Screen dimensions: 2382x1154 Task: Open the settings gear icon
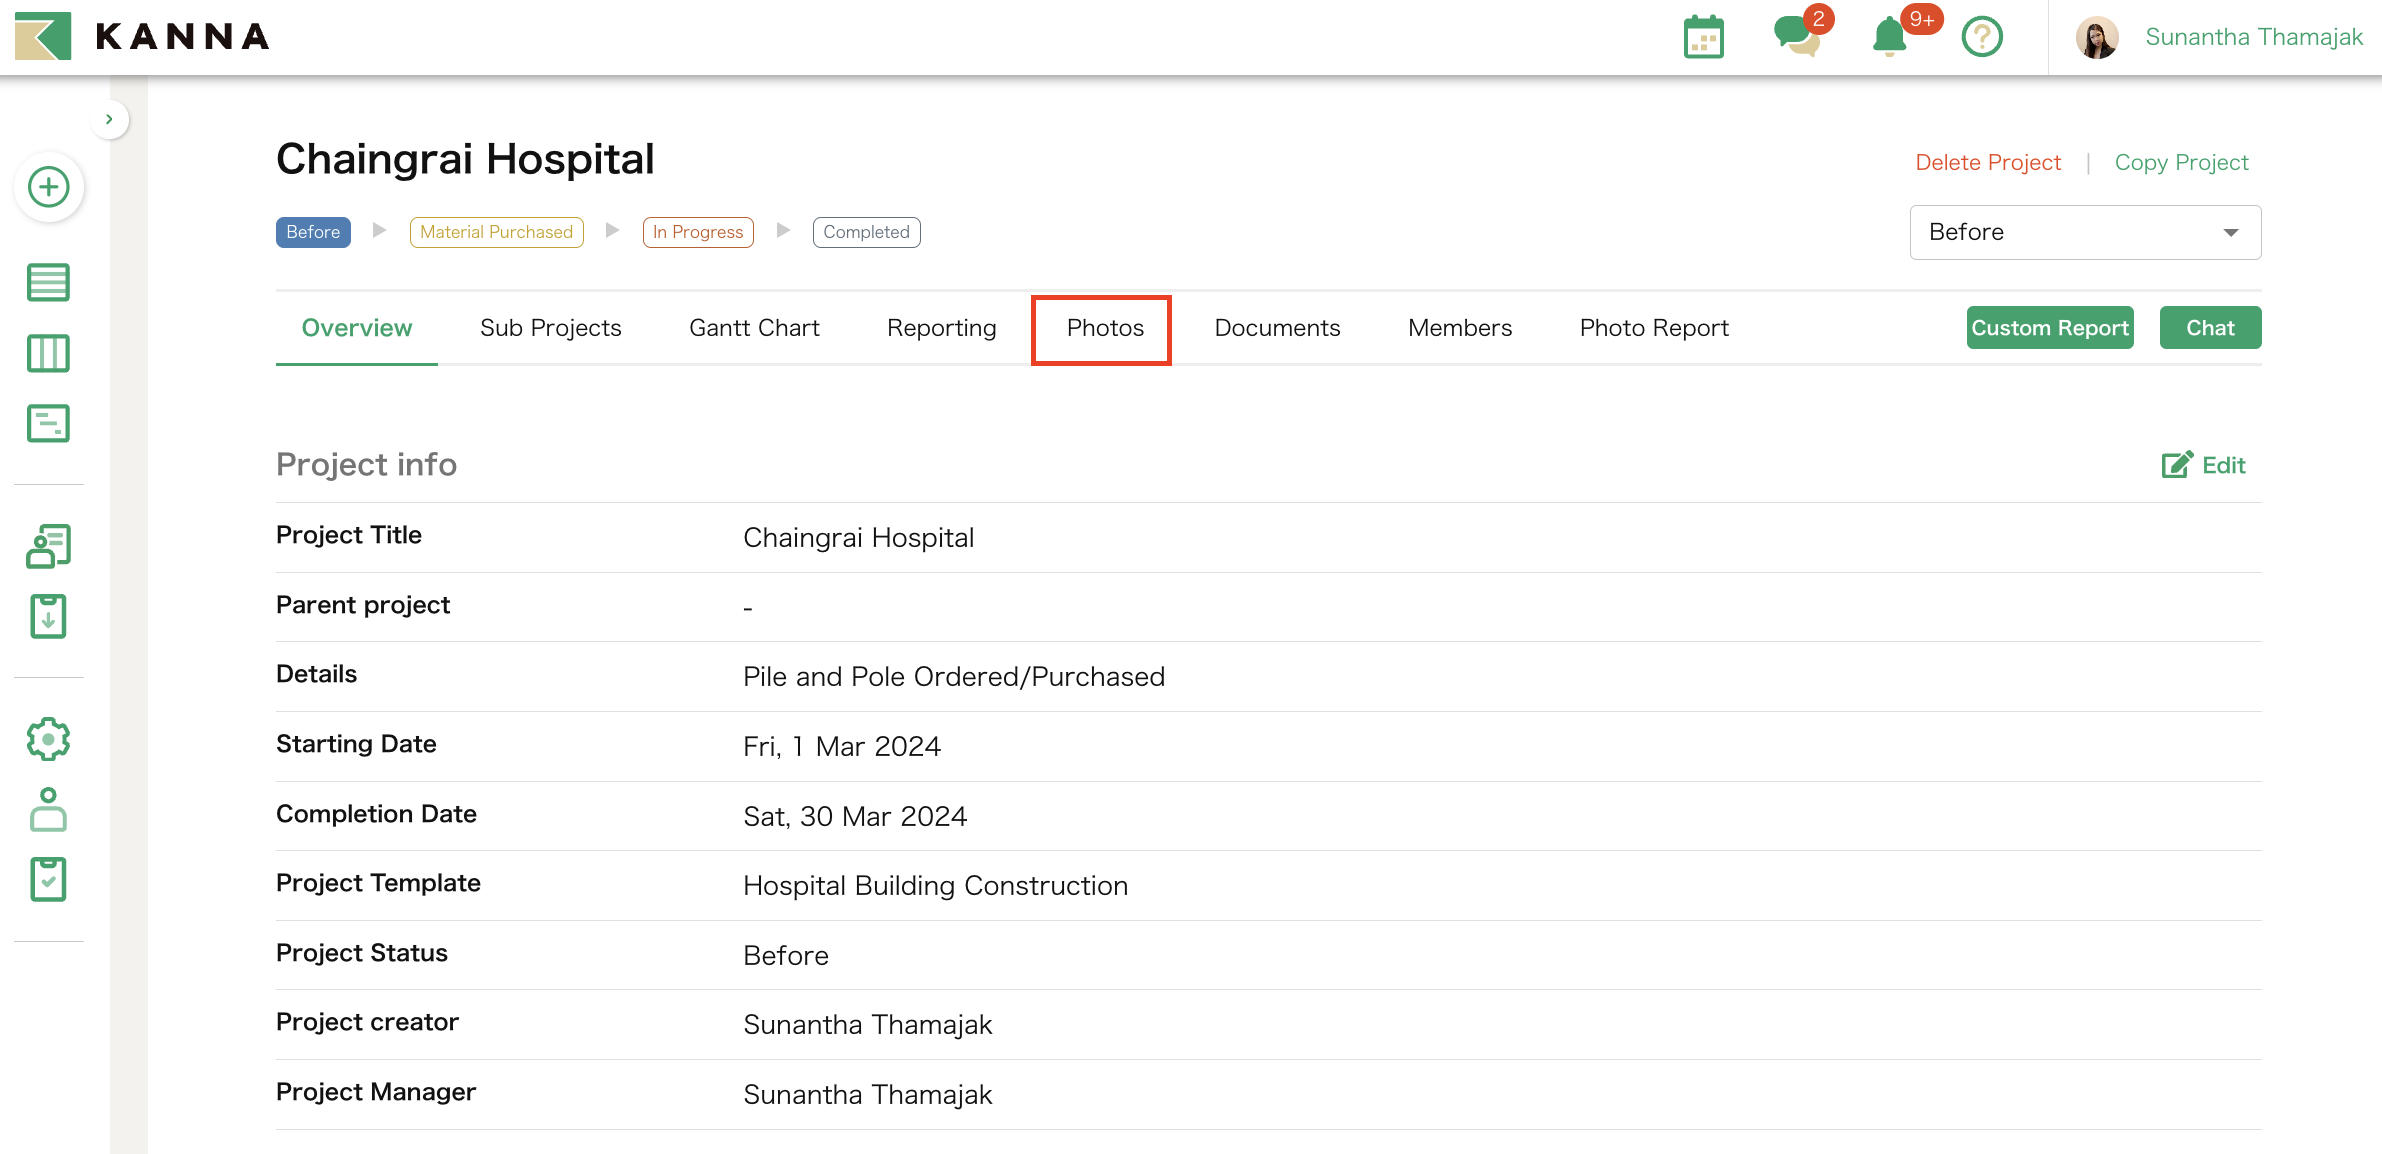[48, 740]
